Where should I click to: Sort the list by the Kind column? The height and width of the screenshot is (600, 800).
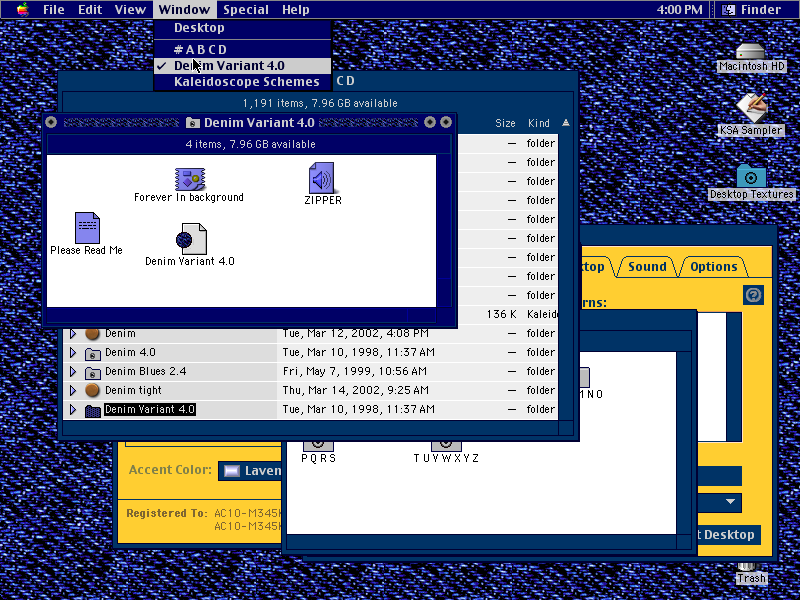tap(539, 123)
